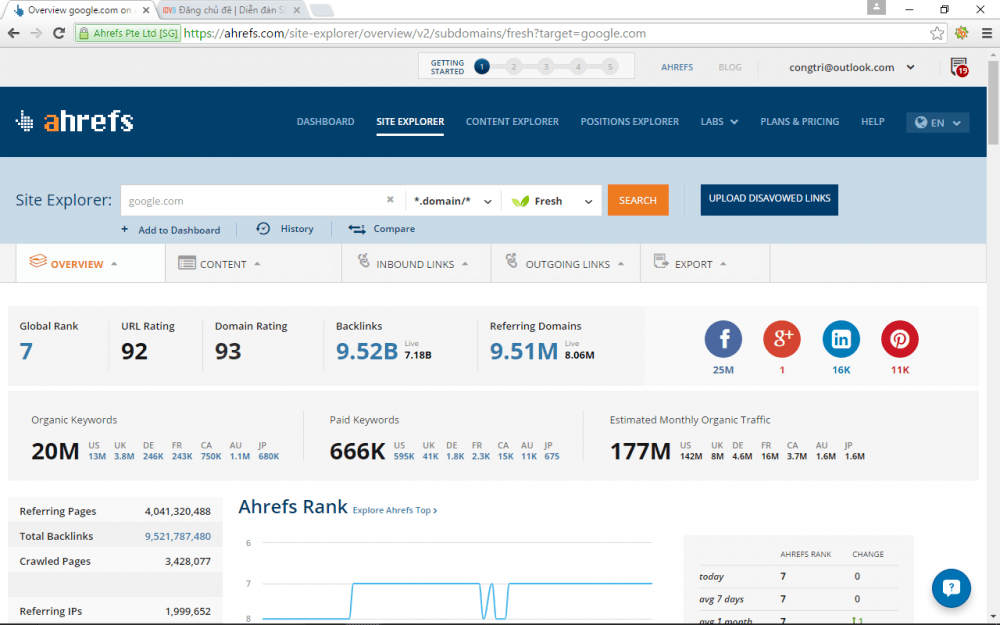Image resolution: width=1000 pixels, height=625 pixels.
Task: Click the Crawled Pages 3,428,077 row
Action: click(x=115, y=561)
